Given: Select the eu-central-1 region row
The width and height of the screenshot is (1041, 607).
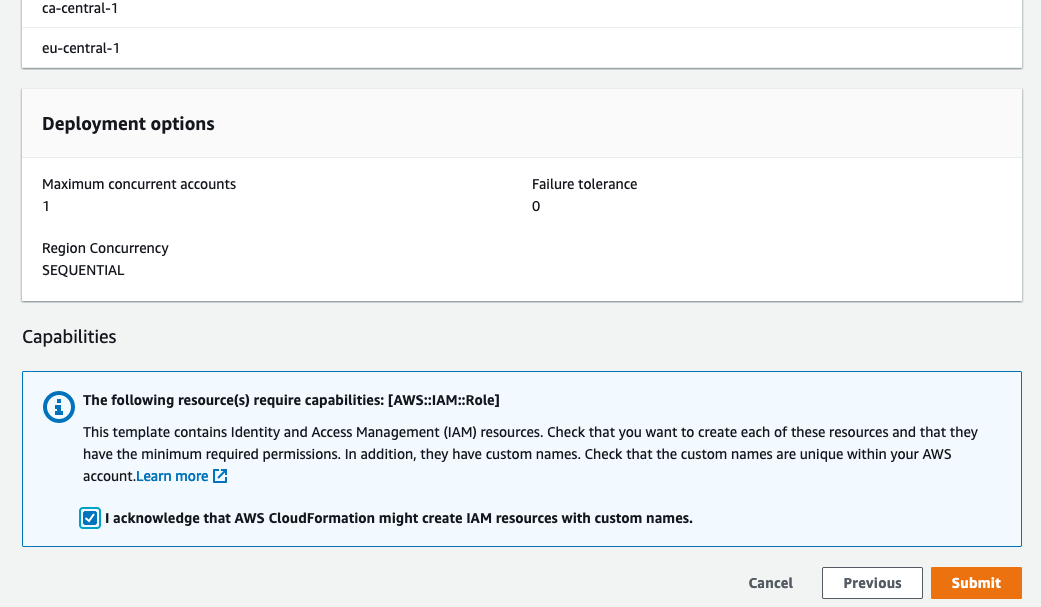Looking at the screenshot, I should tap(73, 48).
